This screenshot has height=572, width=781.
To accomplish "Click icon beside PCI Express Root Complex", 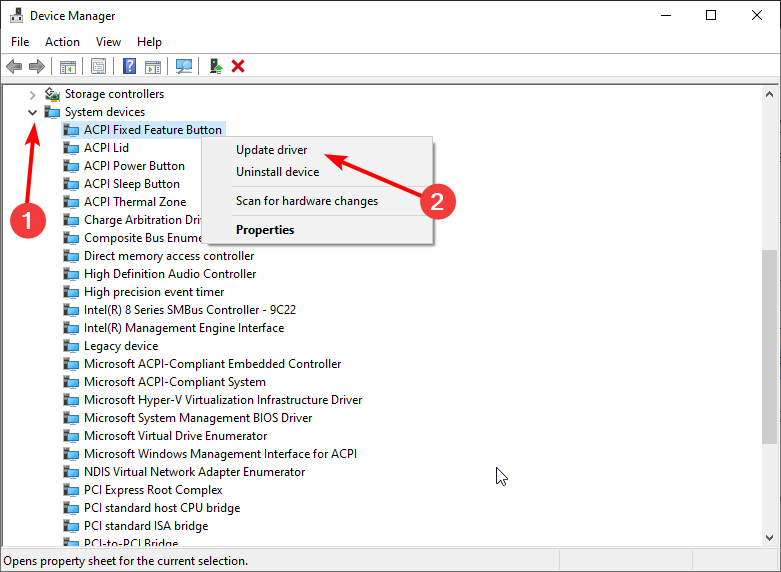I will pos(71,490).
